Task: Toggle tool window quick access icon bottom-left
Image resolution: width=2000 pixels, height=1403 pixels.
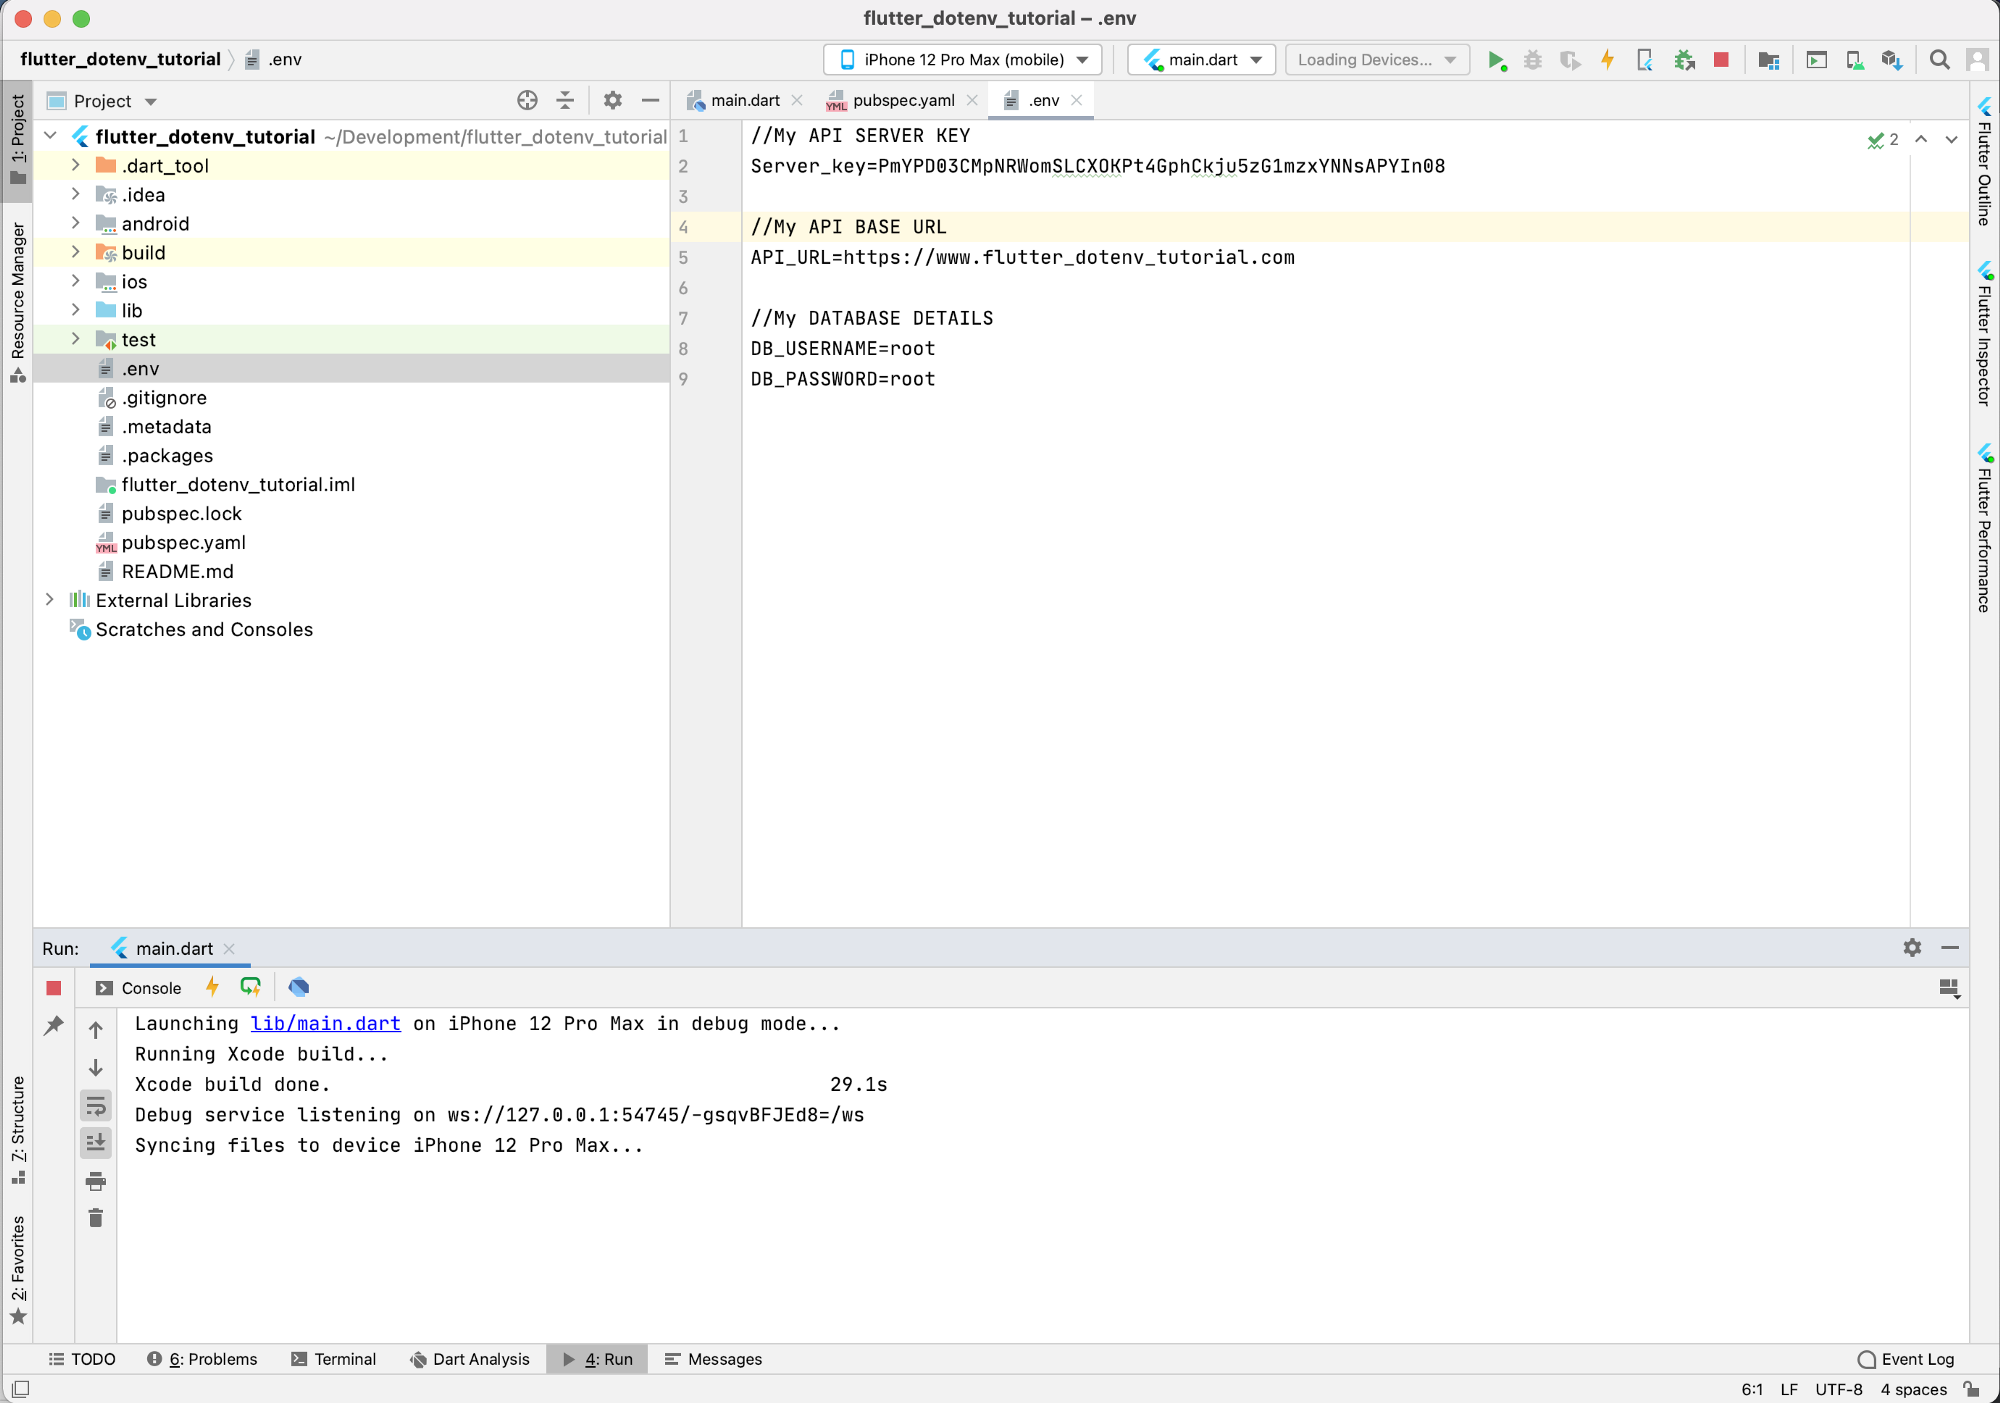Action: click(20, 1389)
